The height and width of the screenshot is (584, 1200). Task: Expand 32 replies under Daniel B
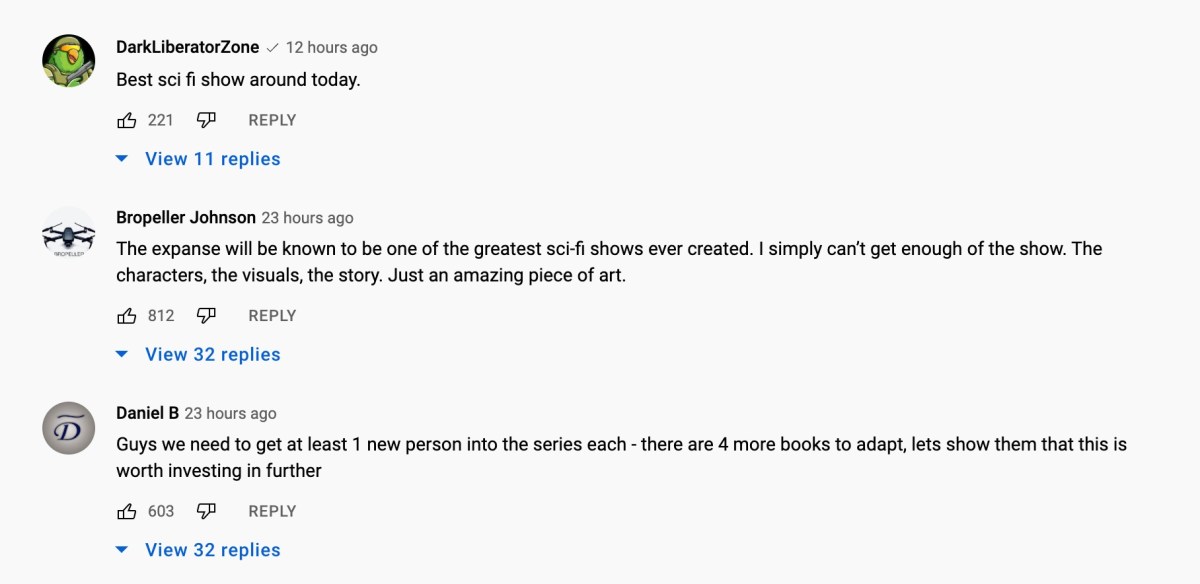click(200, 550)
